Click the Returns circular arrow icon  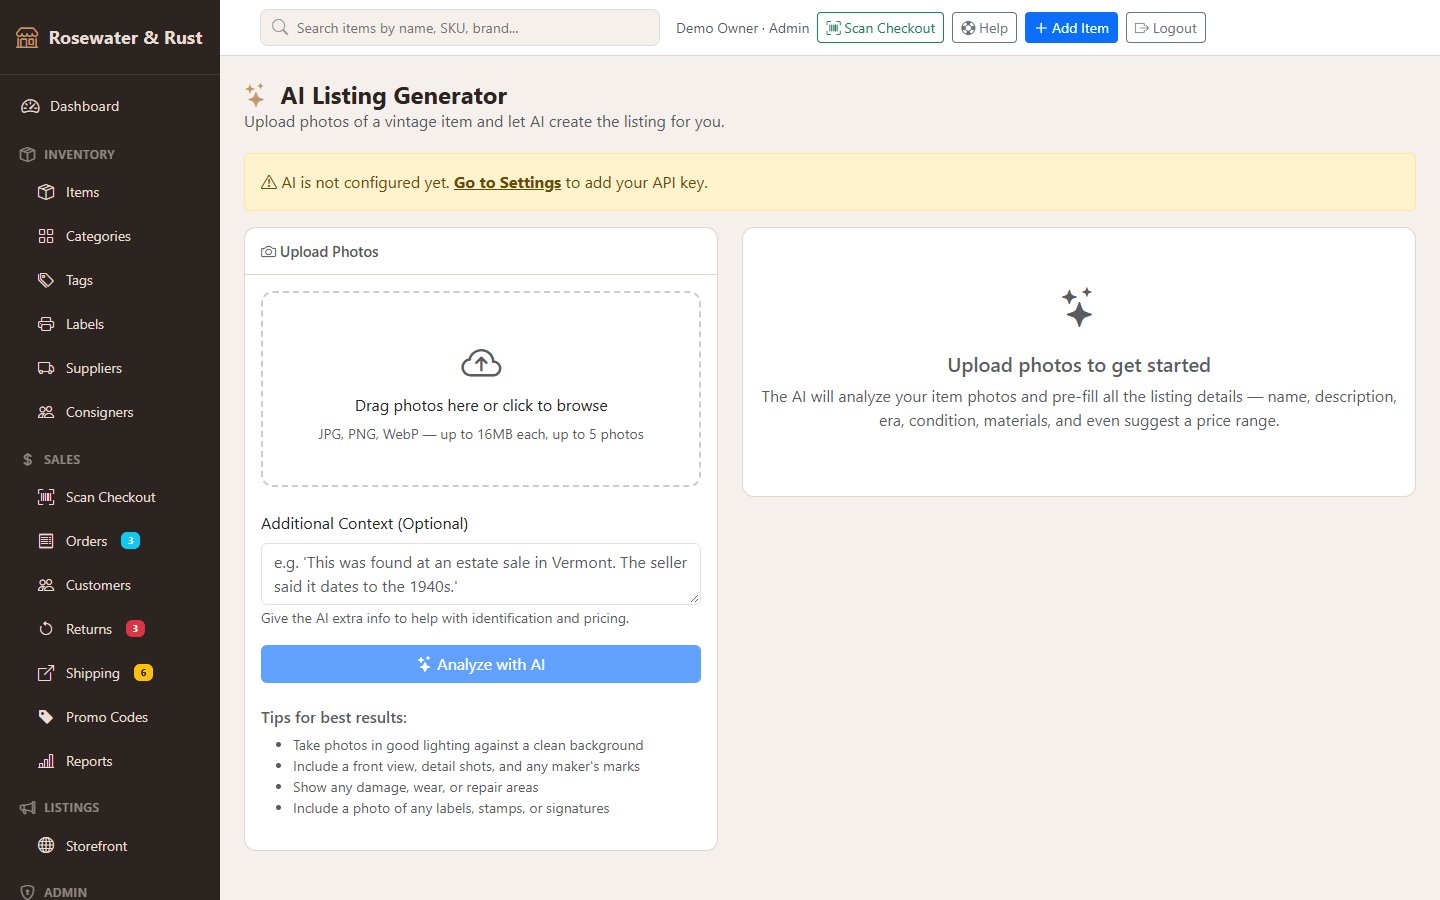pyautogui.click(x=46, y=629)
